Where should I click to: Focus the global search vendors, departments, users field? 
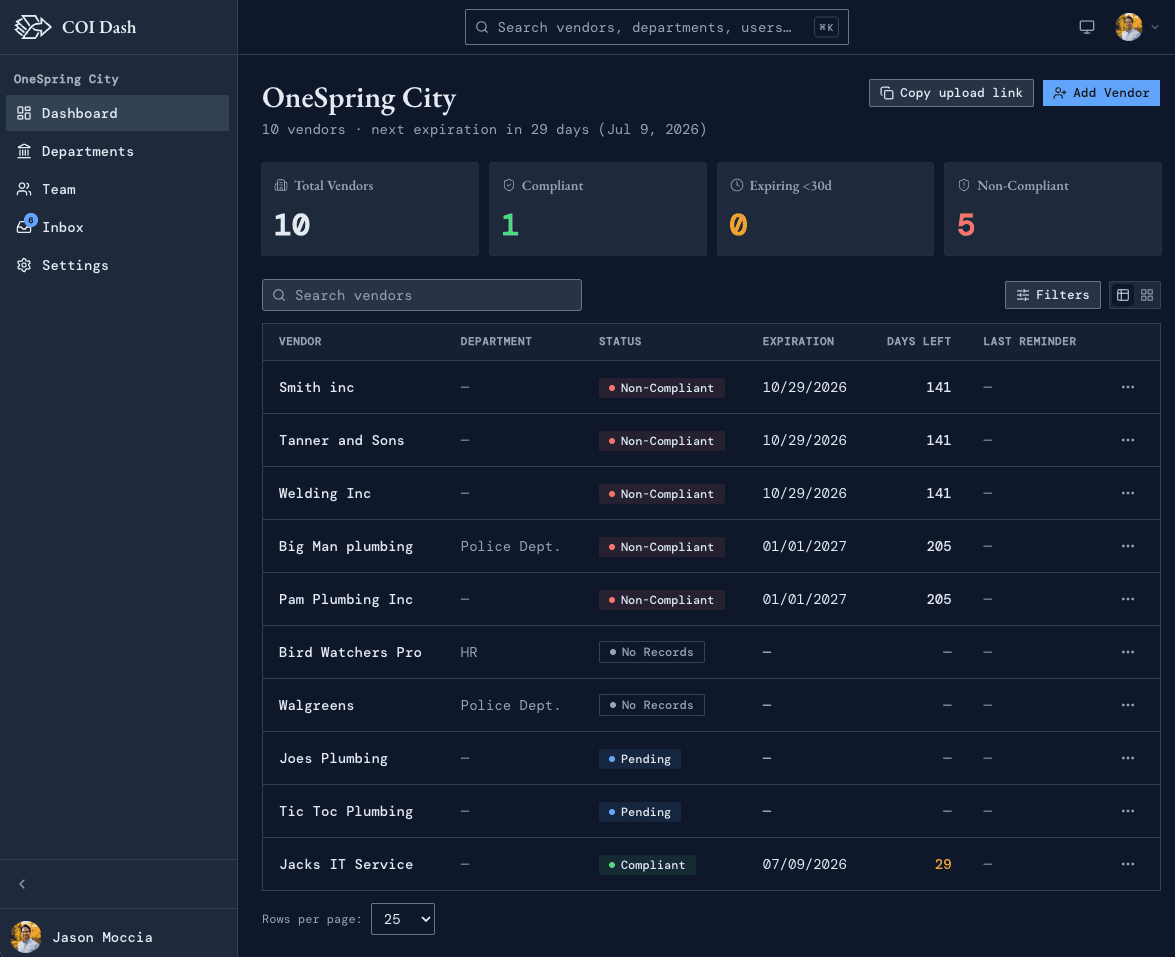[x=656, y=27]
